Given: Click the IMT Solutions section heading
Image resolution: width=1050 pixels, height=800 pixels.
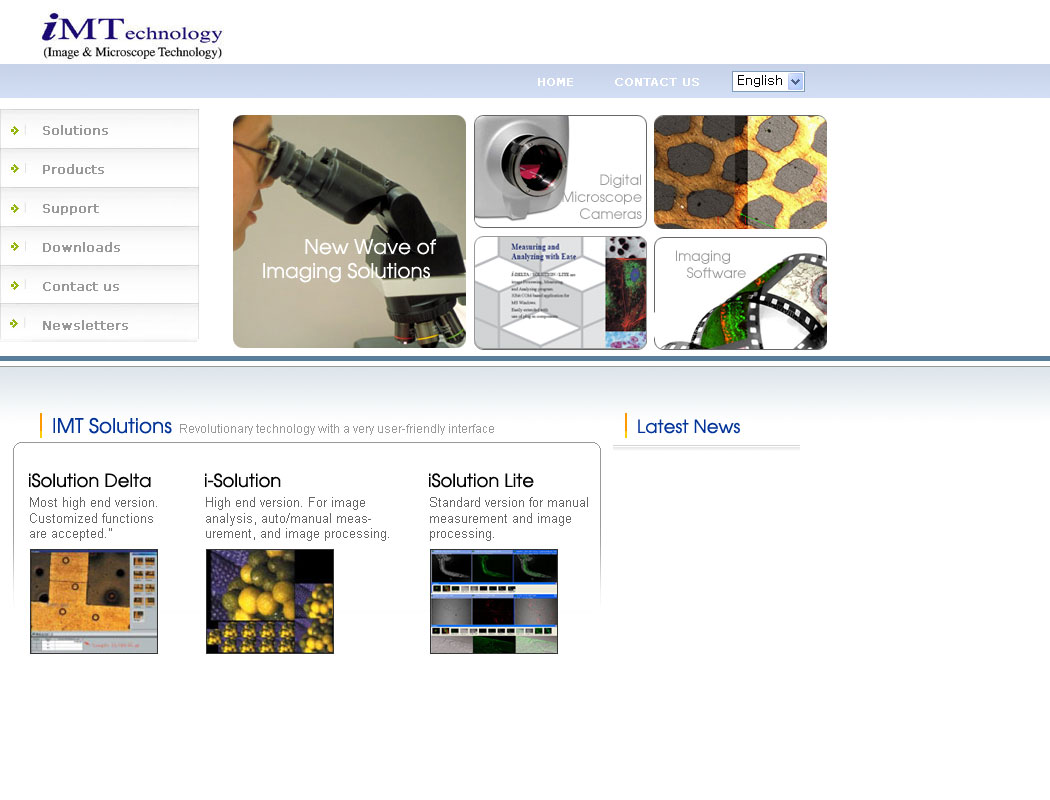Looking at the screenshot, I should (x=112, y=426).
